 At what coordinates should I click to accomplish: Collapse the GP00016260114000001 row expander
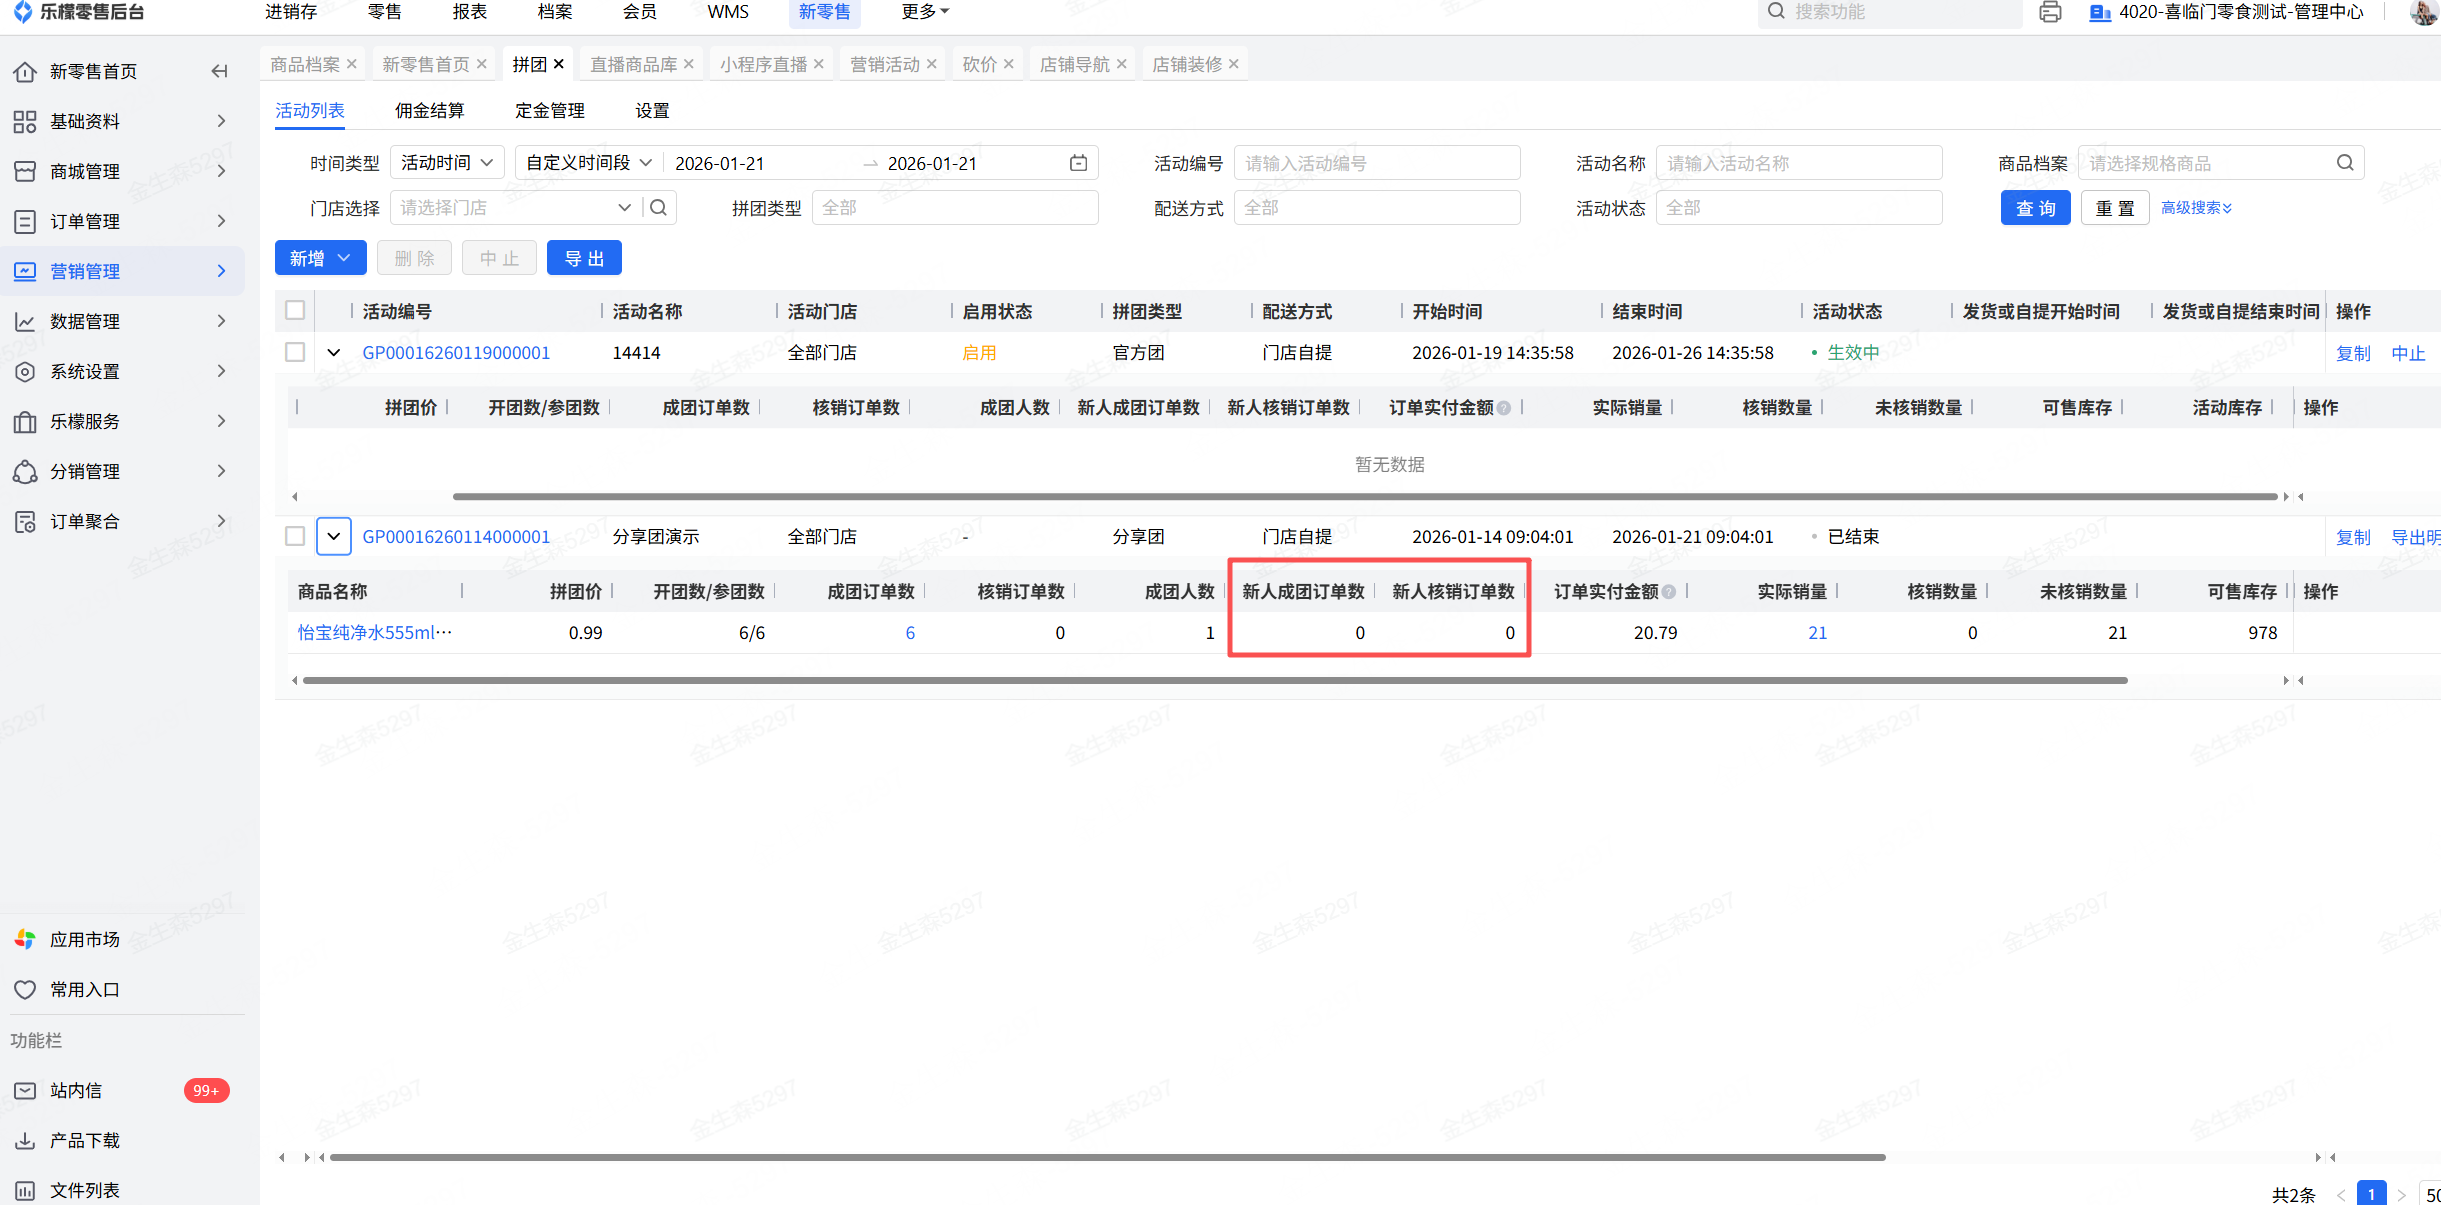[334, 536]
